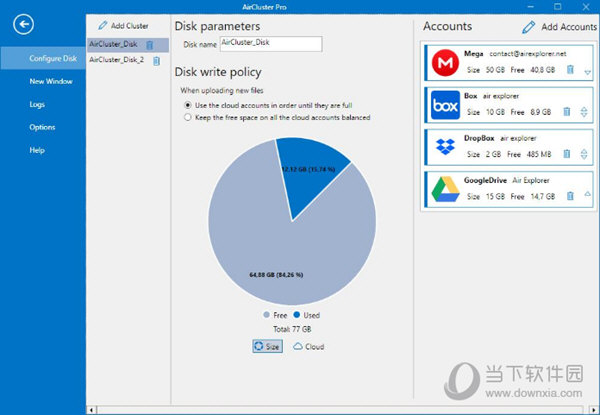Move the Mega account down with its arrow
The height and width of the screenshot is (415, 600).
point(588,72)
